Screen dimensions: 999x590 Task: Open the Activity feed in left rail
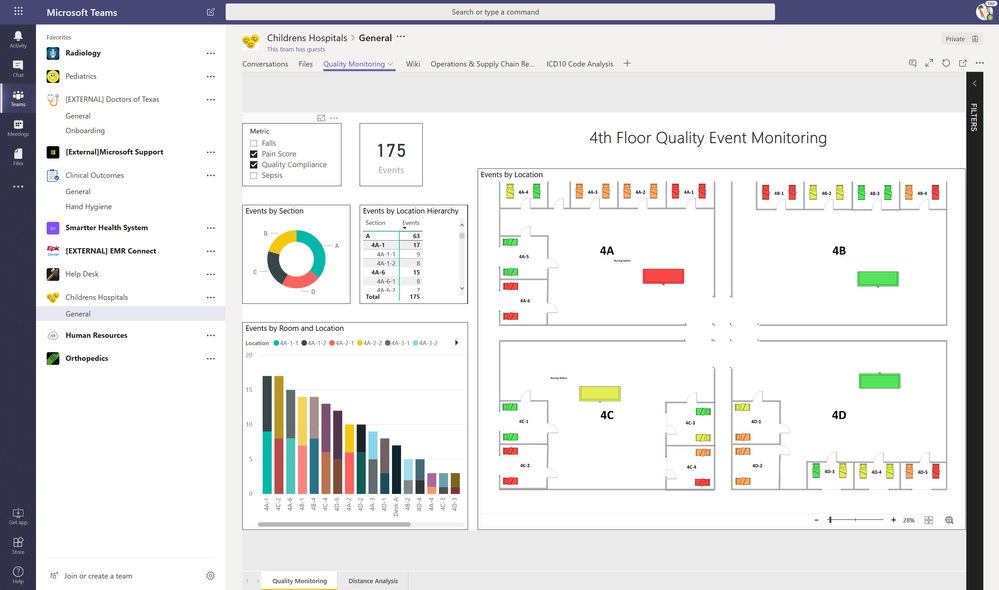coord(18,39)
